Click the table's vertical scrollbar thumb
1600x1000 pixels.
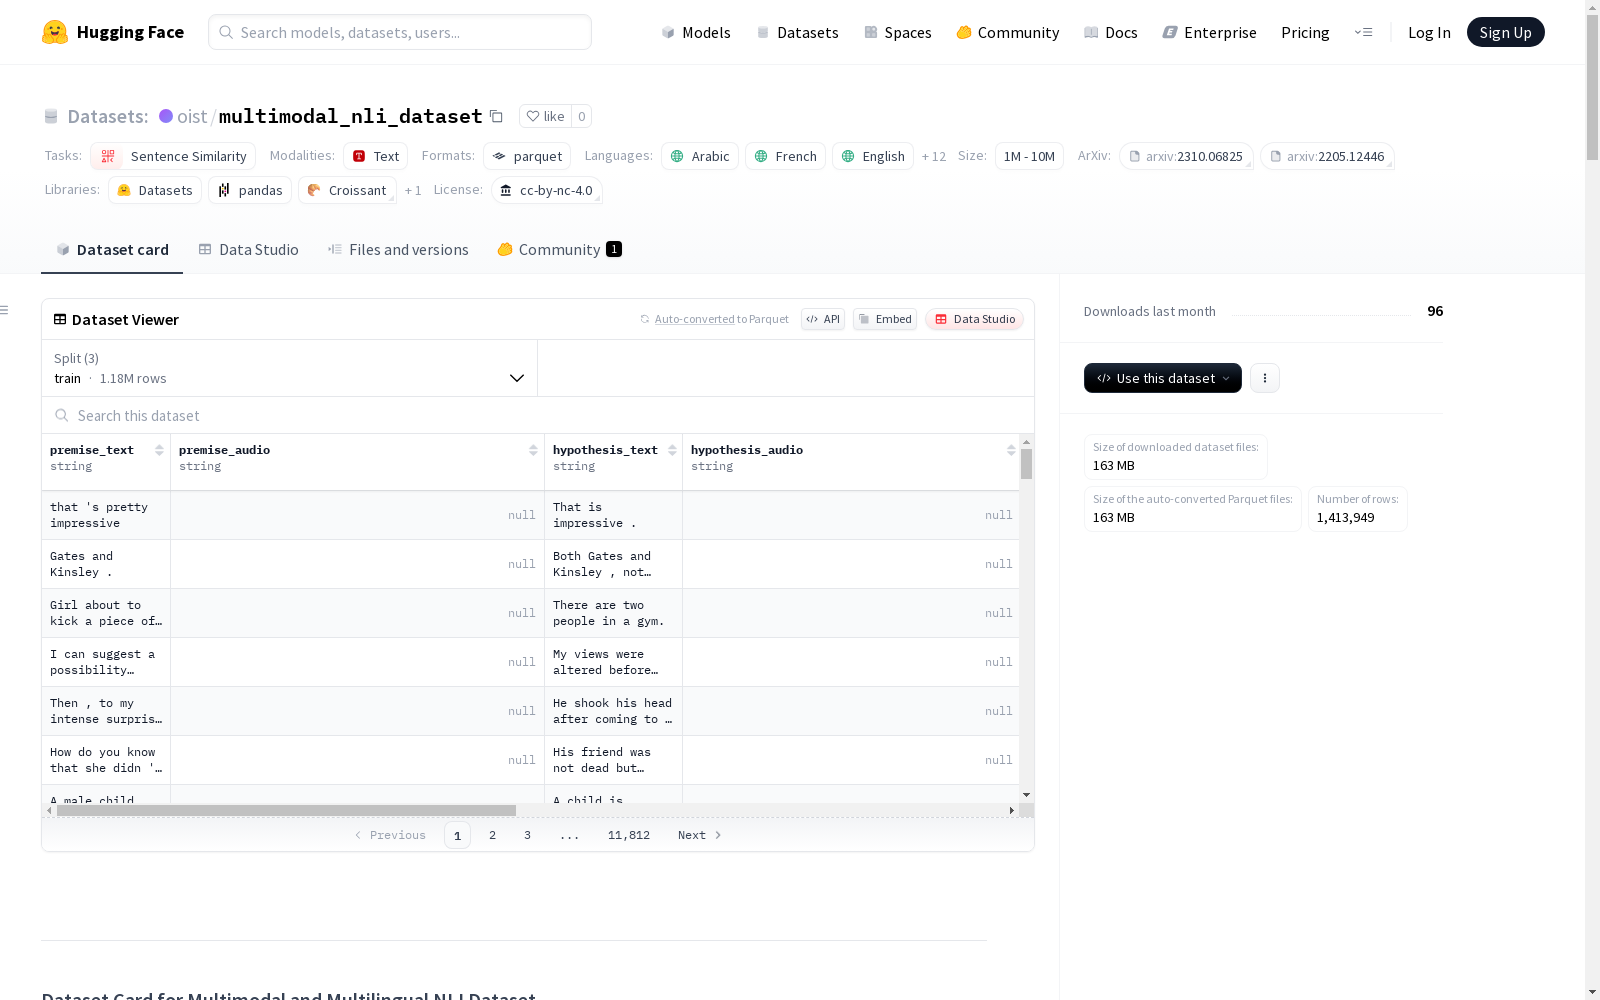pos(1026,464)
